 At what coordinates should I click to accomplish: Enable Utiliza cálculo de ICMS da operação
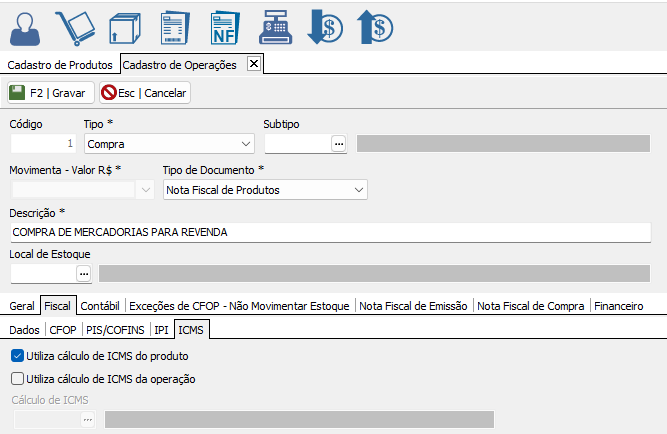coord(17,379)
